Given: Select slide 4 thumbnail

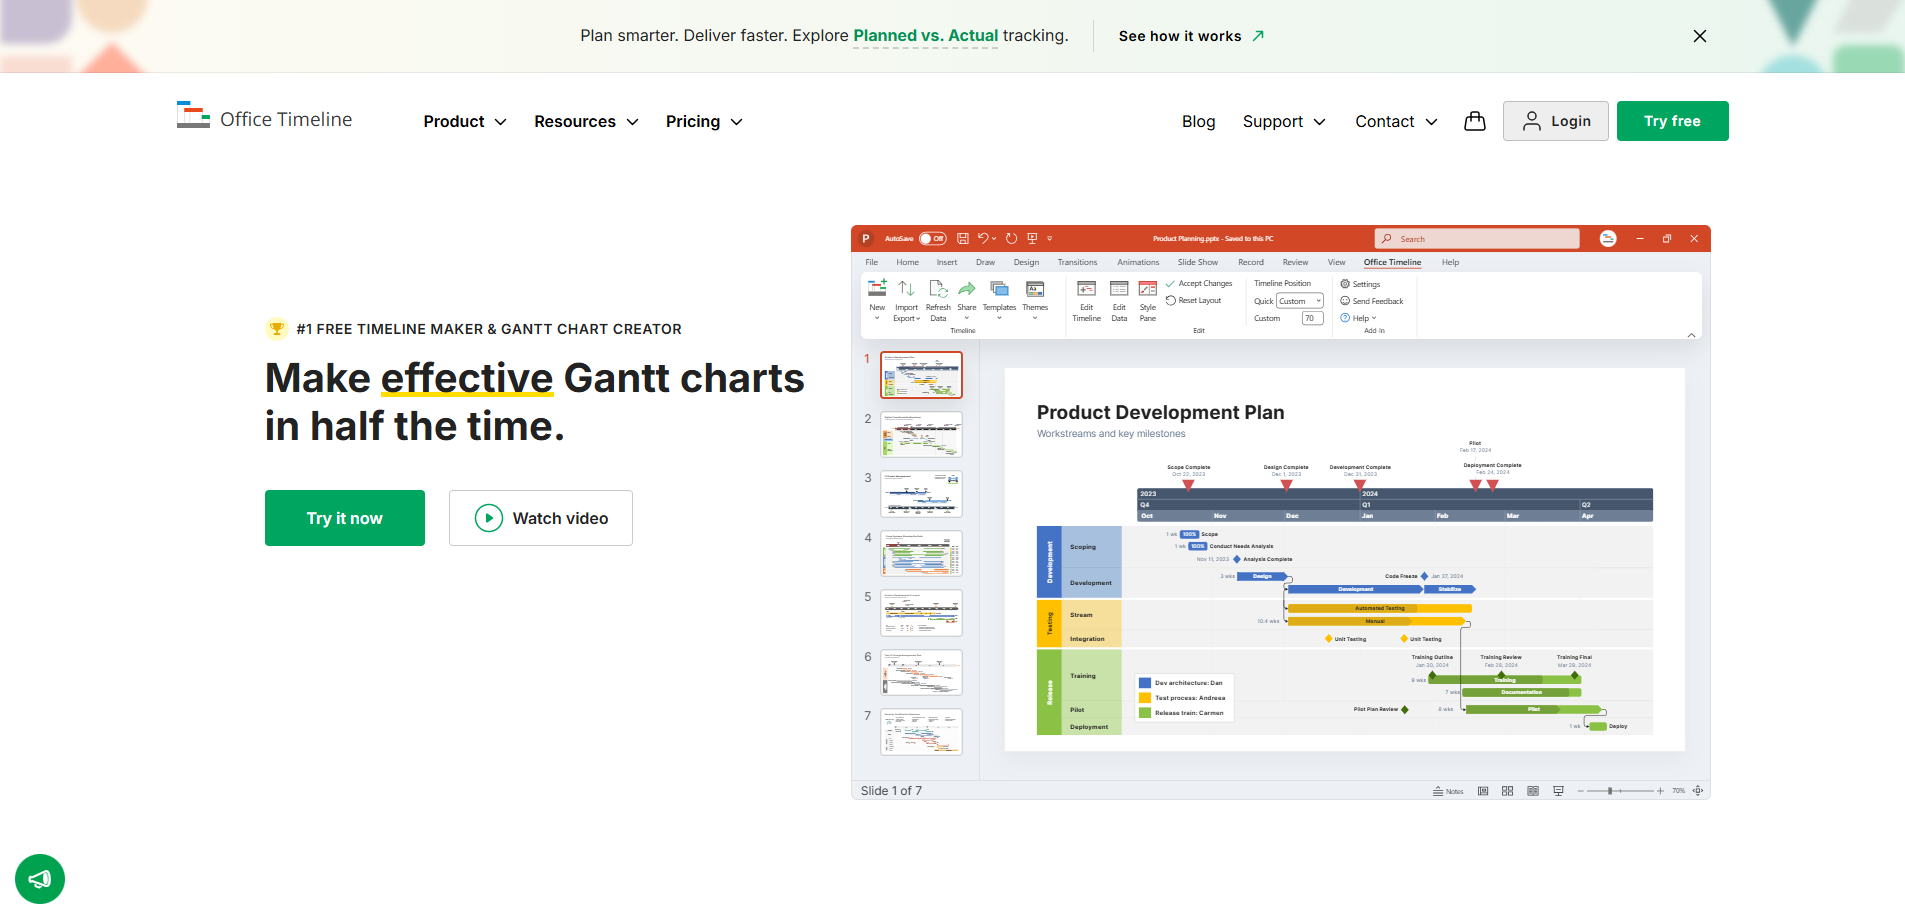Looking at the screenshot, I should click(920, 553).
